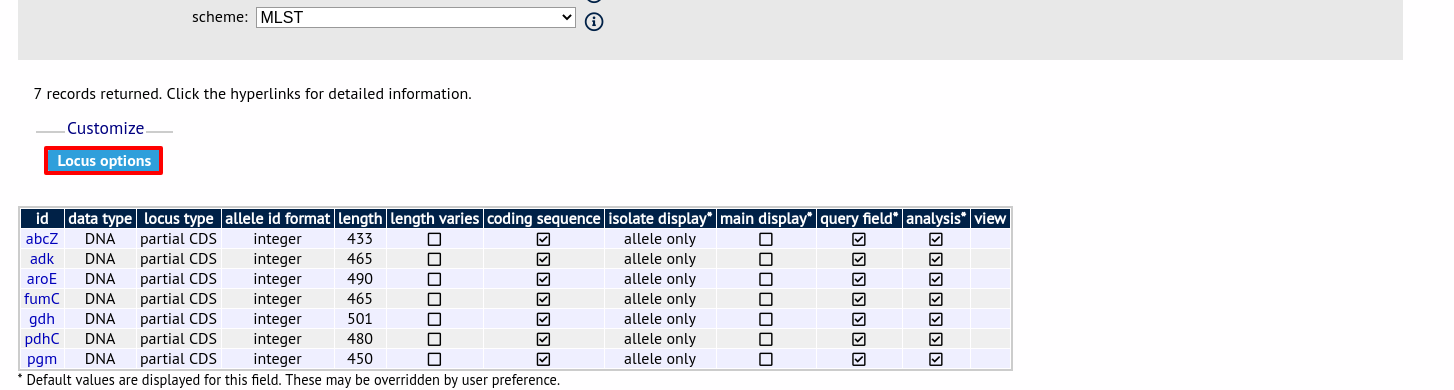The width and height of the screenshot is (1454, 390).
Task: Toggle query field checkbox for adk
Action: (x=859, y=260)
